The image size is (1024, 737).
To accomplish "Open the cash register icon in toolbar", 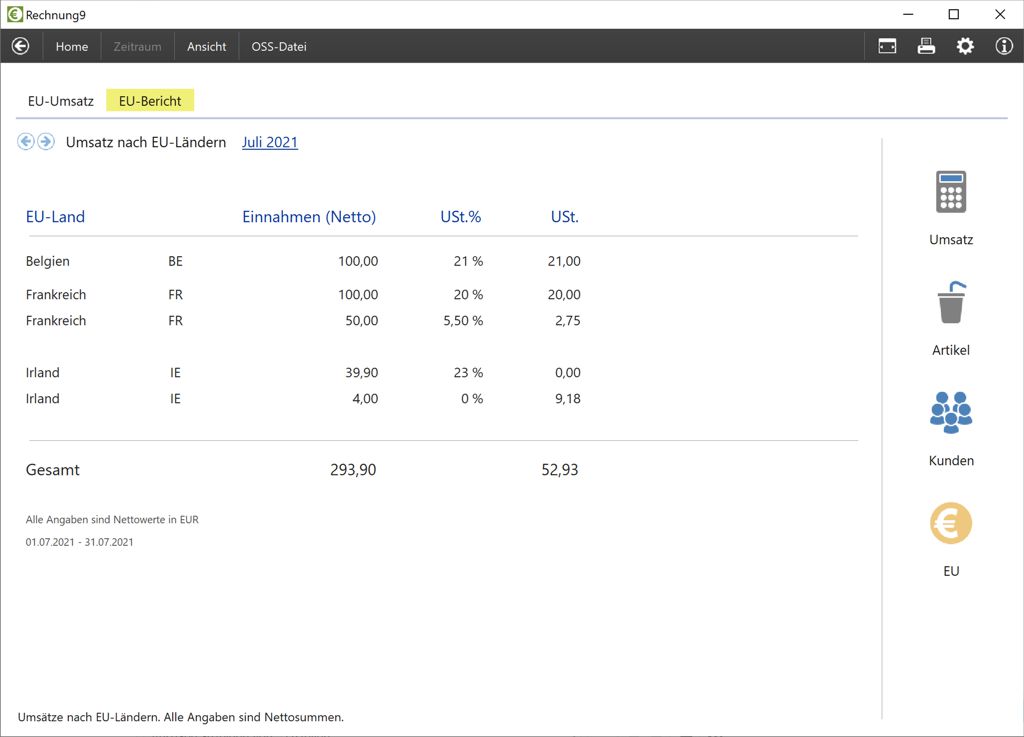I will pyautogui.click(x=887, y=46).
